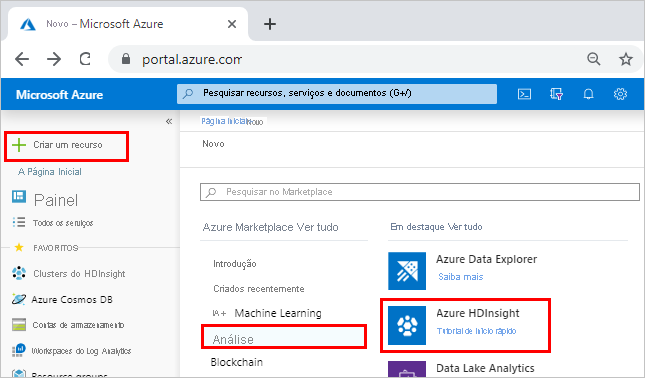The image size is (645, 378).
Task: Click the Azure logo on browser tab
Action: (x=28, y=24)
